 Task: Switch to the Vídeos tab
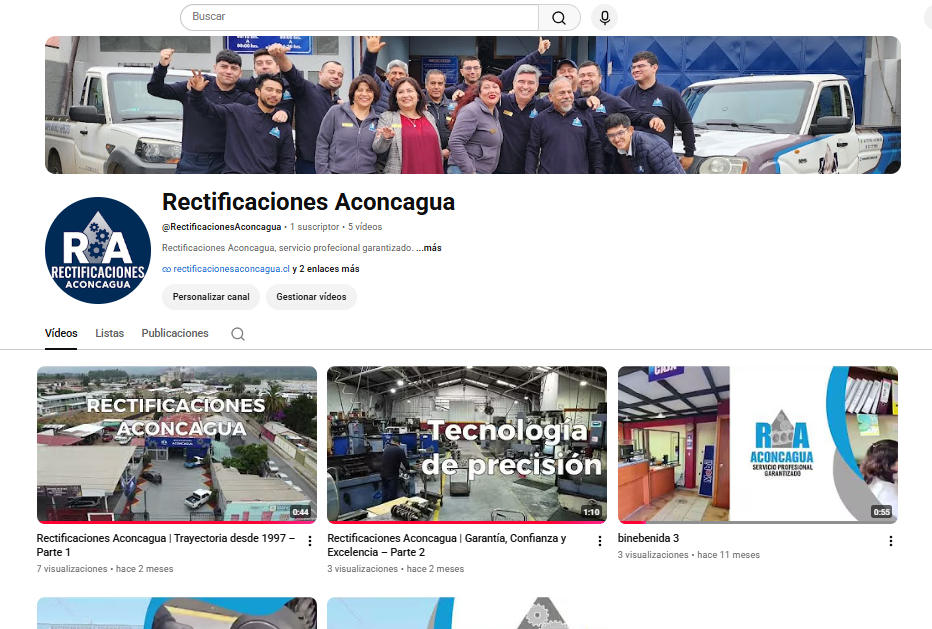pyautogui.click(x=61, y=334)
